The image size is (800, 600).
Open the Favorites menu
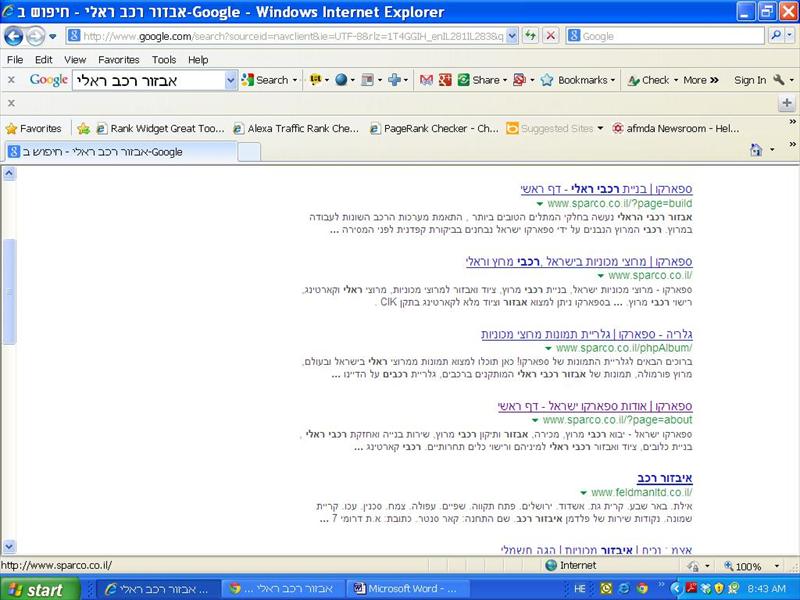pos(118,60)
